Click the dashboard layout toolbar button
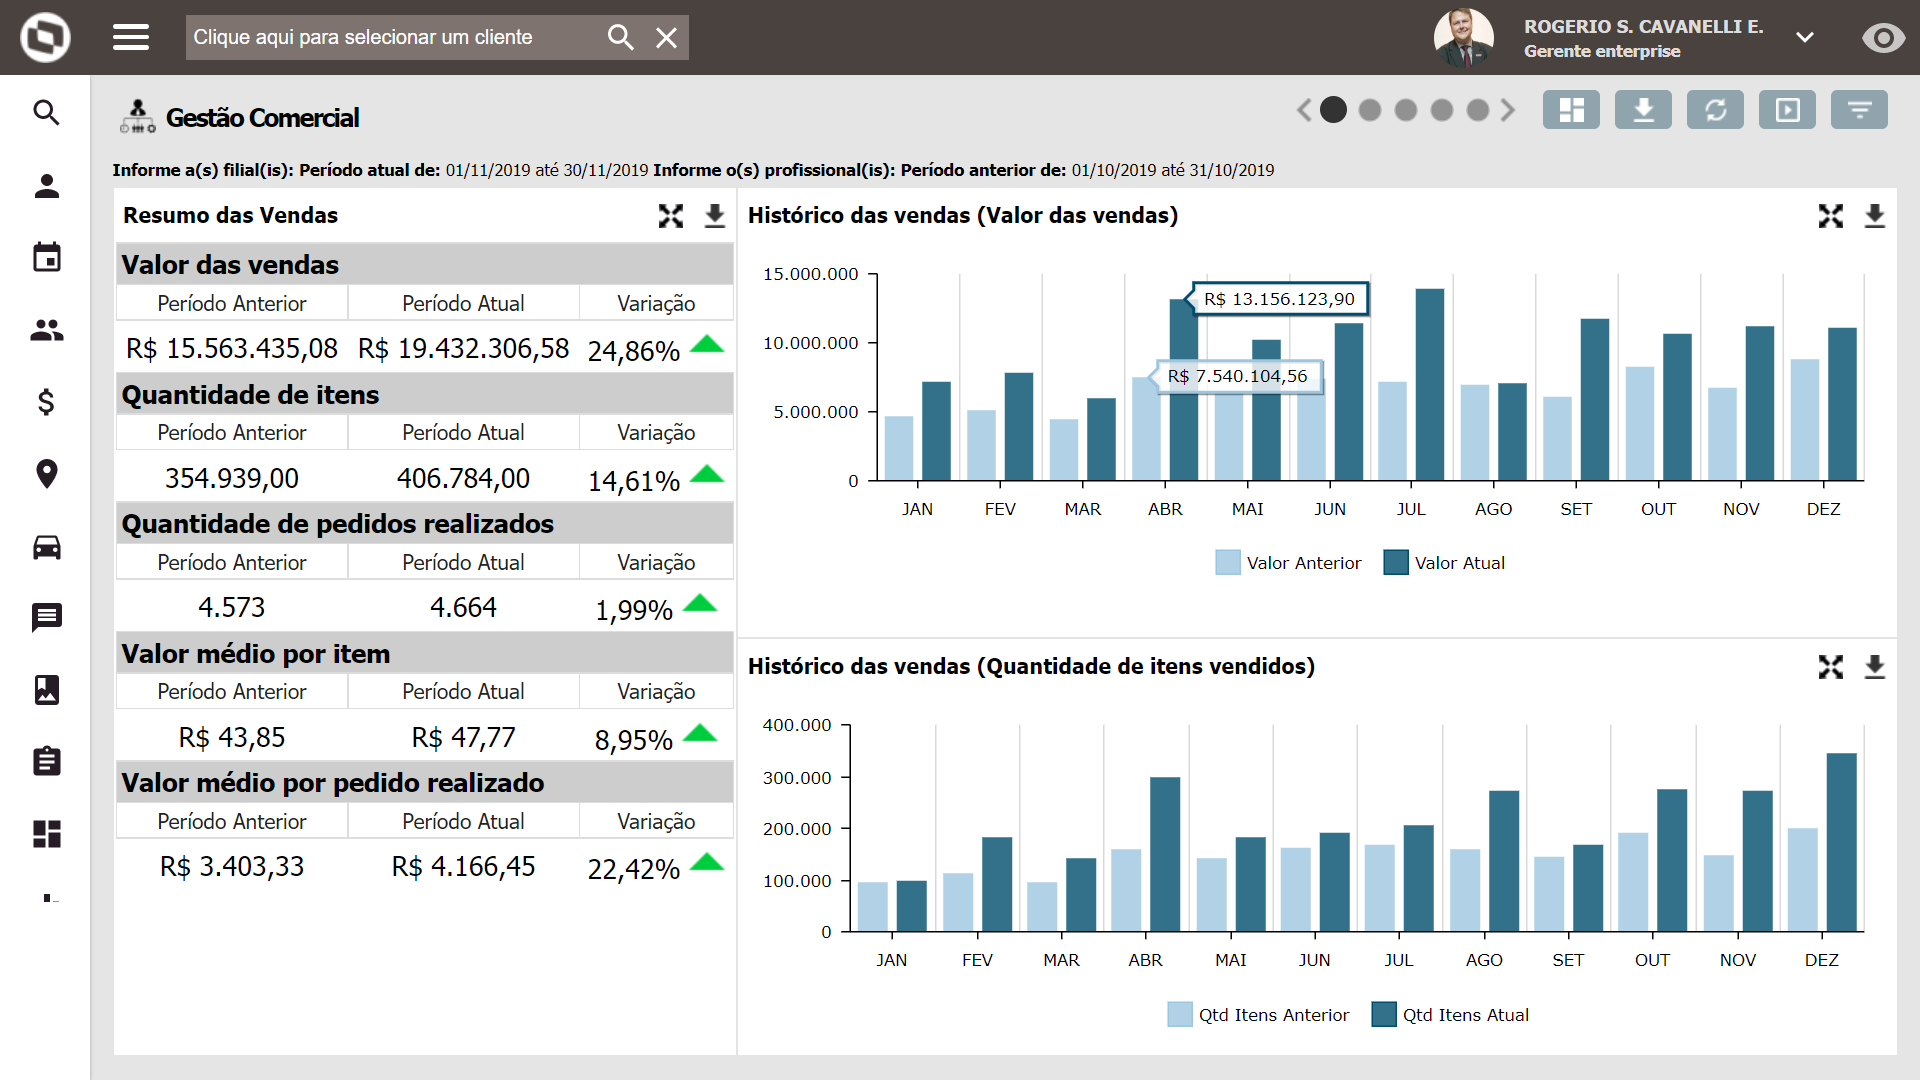 pos(1571,110)
